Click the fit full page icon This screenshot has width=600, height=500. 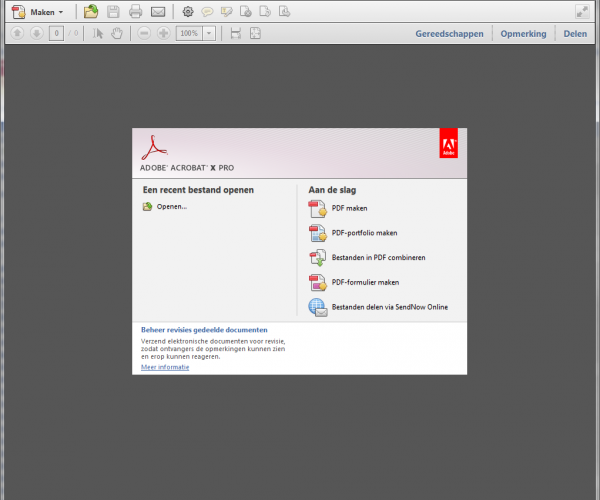(255, 34)
